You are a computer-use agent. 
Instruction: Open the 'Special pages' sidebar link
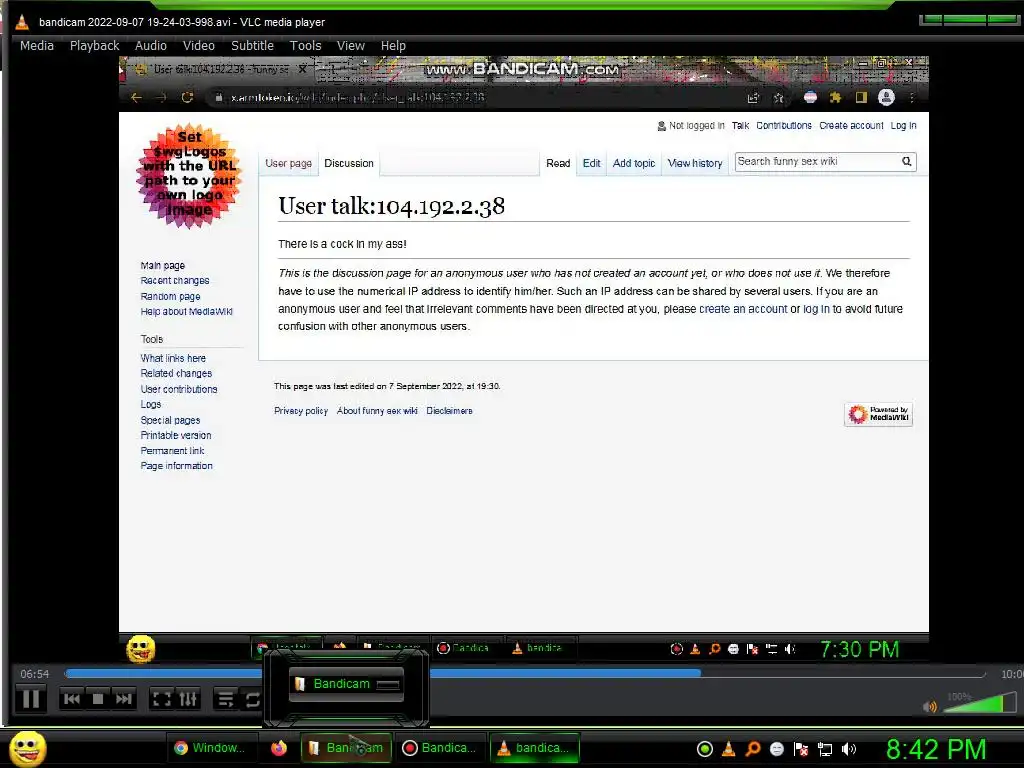click(x=170, y=421)
